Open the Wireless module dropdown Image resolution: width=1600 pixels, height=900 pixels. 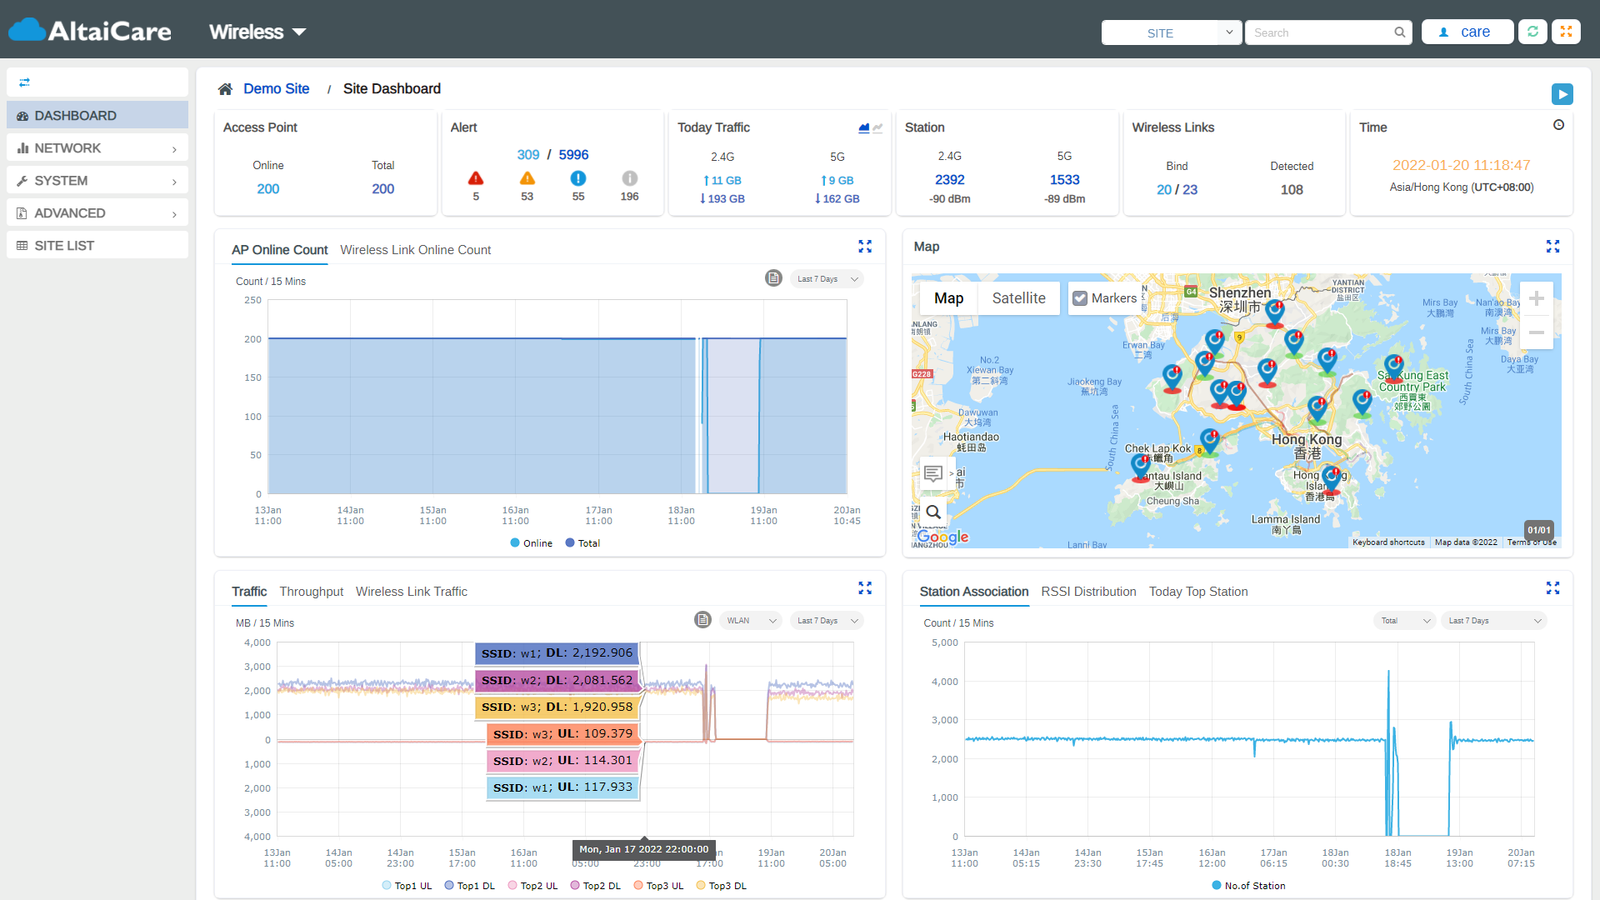point(257,32)
